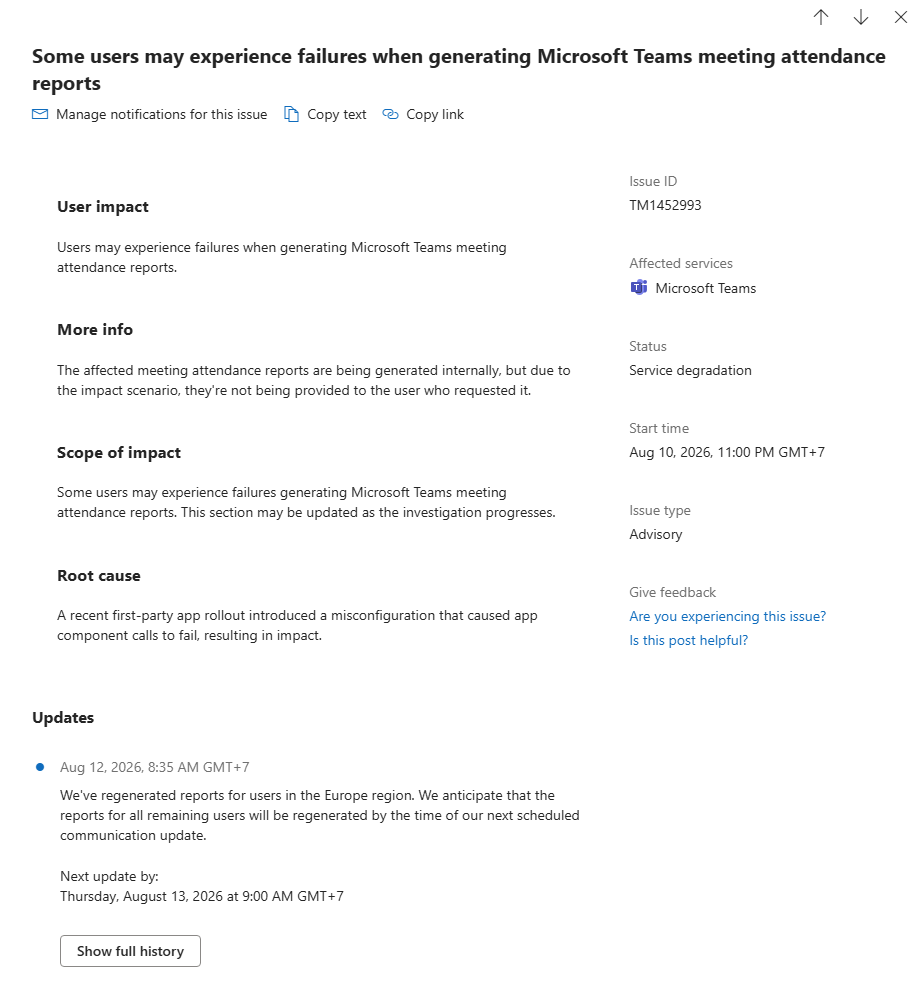The height and width of the screenshot is (984, 915).
Task: Click the issue title heading
Action: pos(459,69)
